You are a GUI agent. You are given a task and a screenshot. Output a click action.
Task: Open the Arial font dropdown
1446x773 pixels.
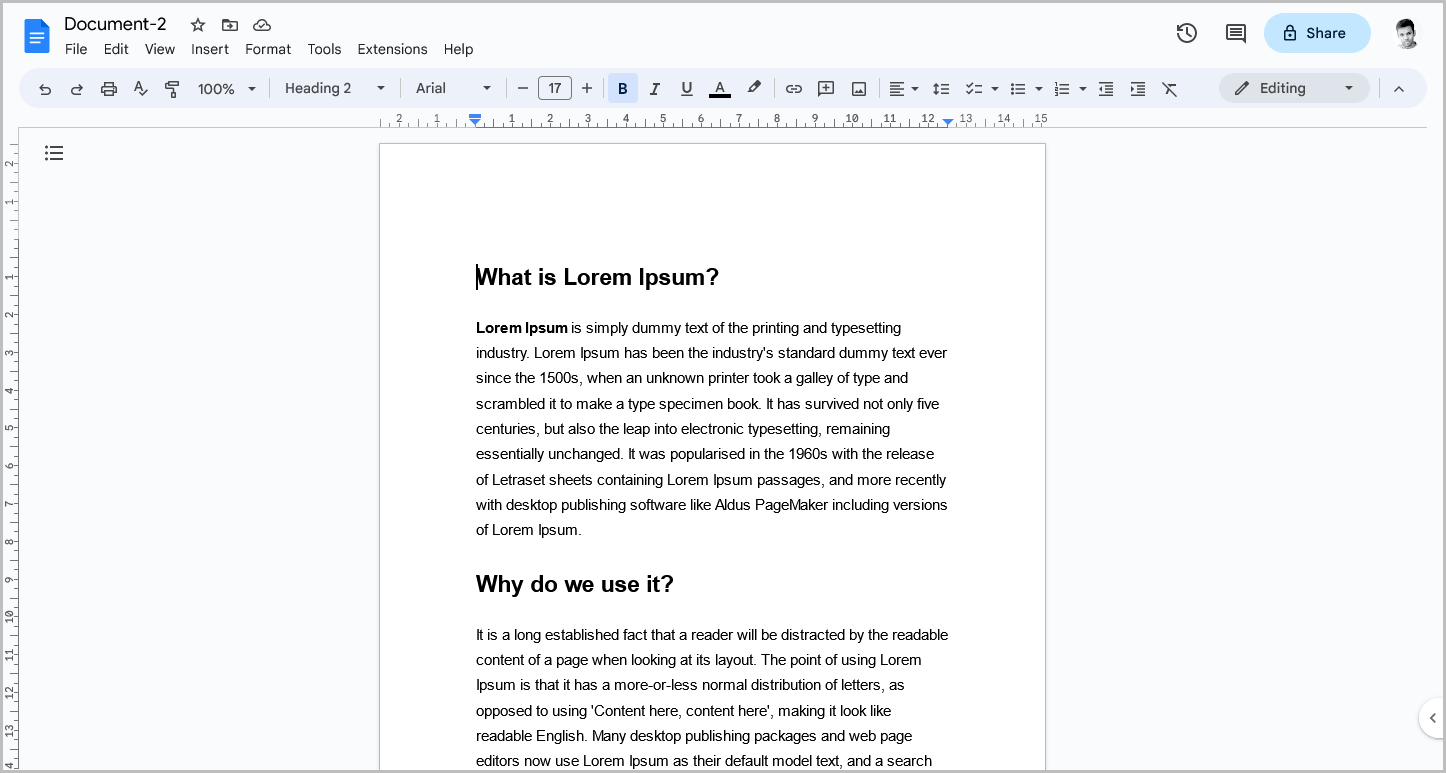(453, 88)
